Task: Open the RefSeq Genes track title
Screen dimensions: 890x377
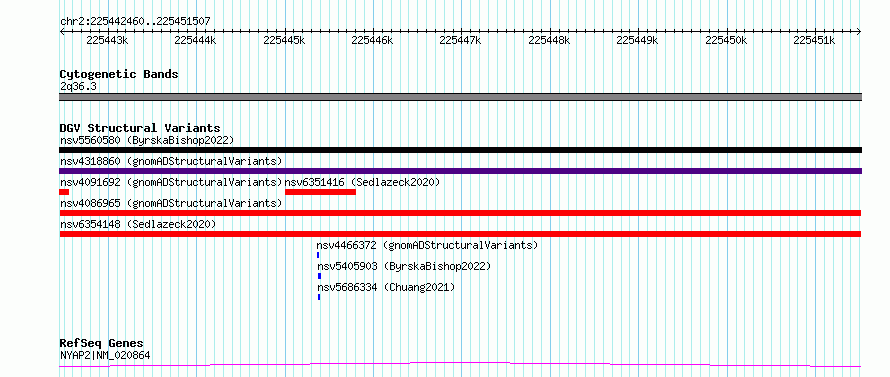Action: (x=102, y=344)
